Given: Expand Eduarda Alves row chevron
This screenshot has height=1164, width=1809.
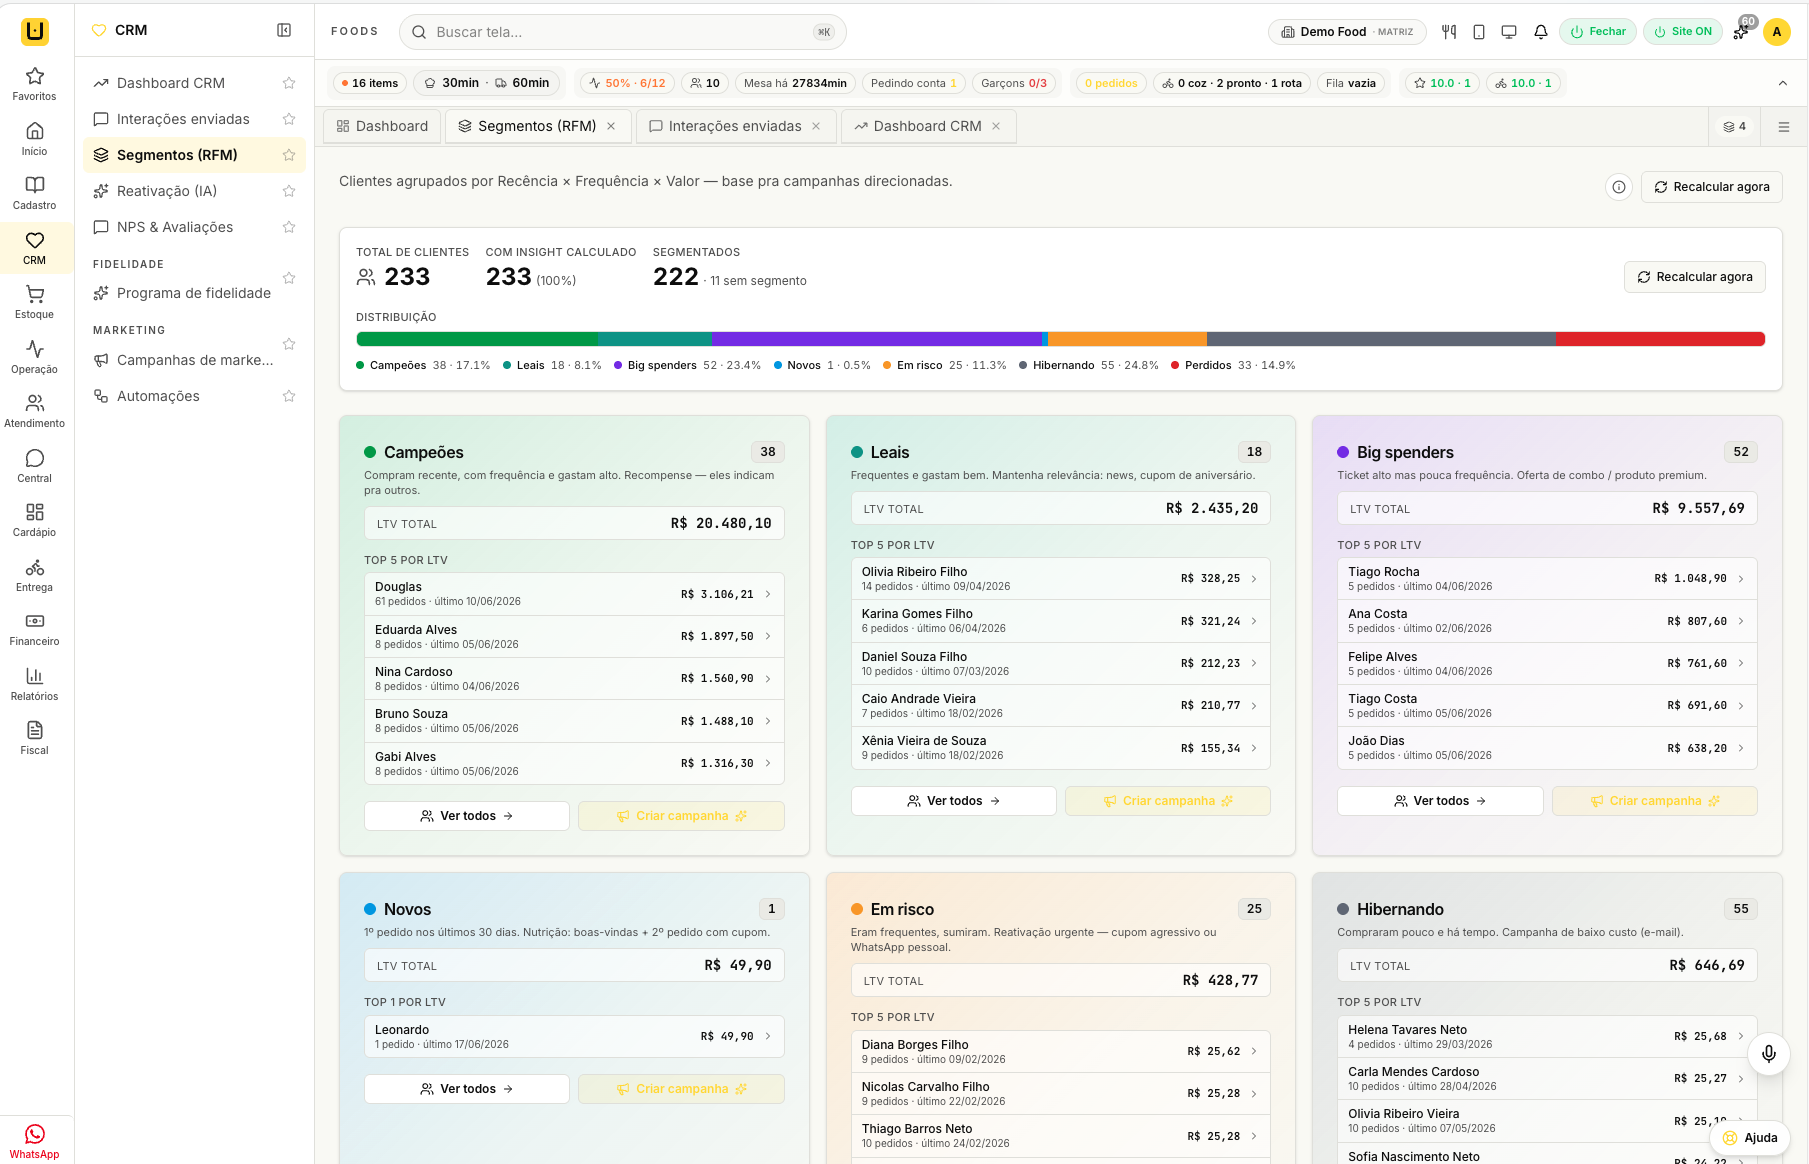Looking at the screenshot, I should point(768,636).
